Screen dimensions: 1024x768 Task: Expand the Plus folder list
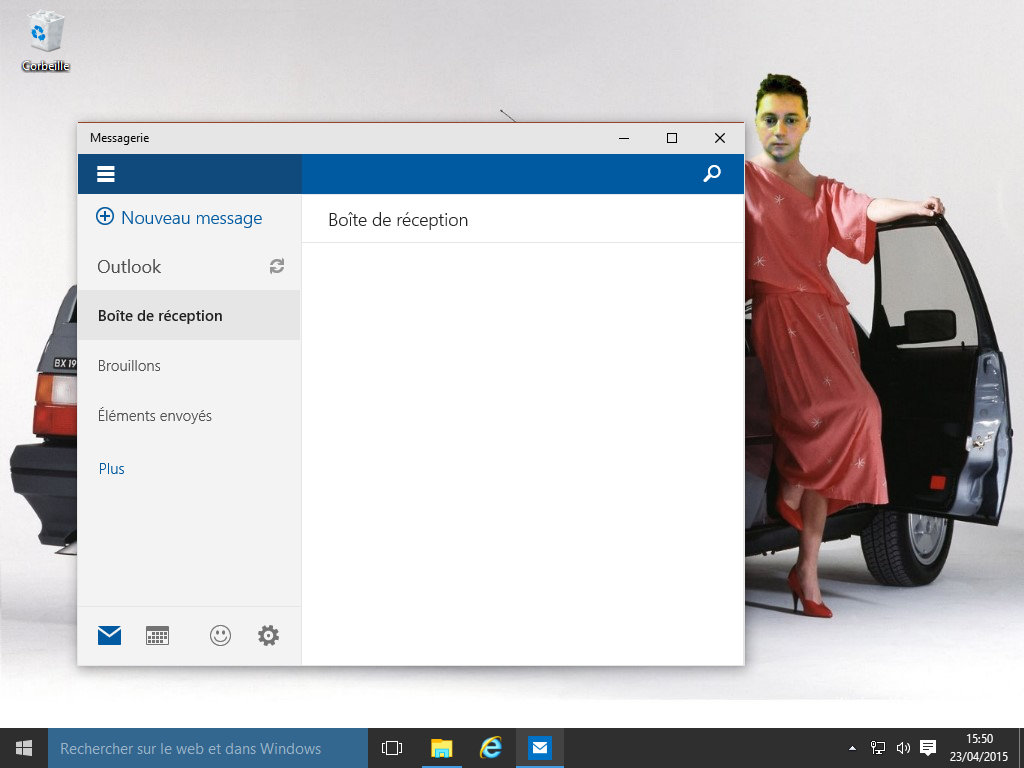tap(112, 469)
